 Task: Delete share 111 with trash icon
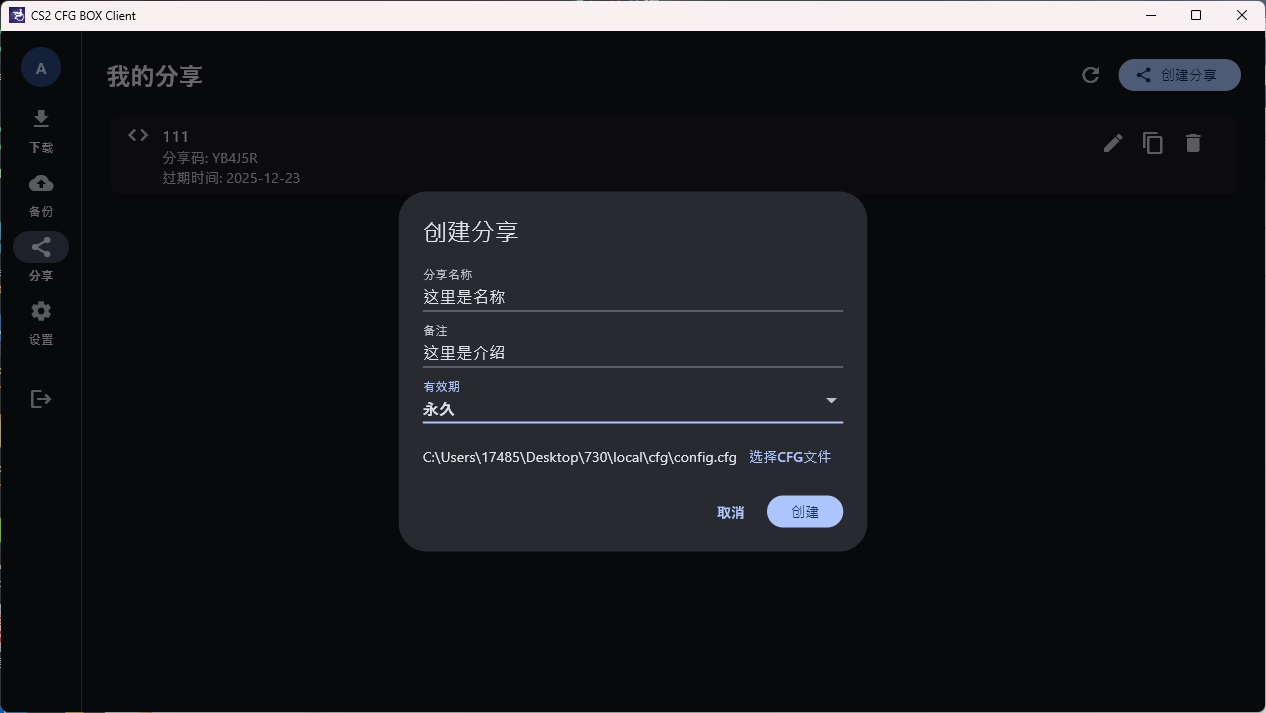tap(1192, 143)
